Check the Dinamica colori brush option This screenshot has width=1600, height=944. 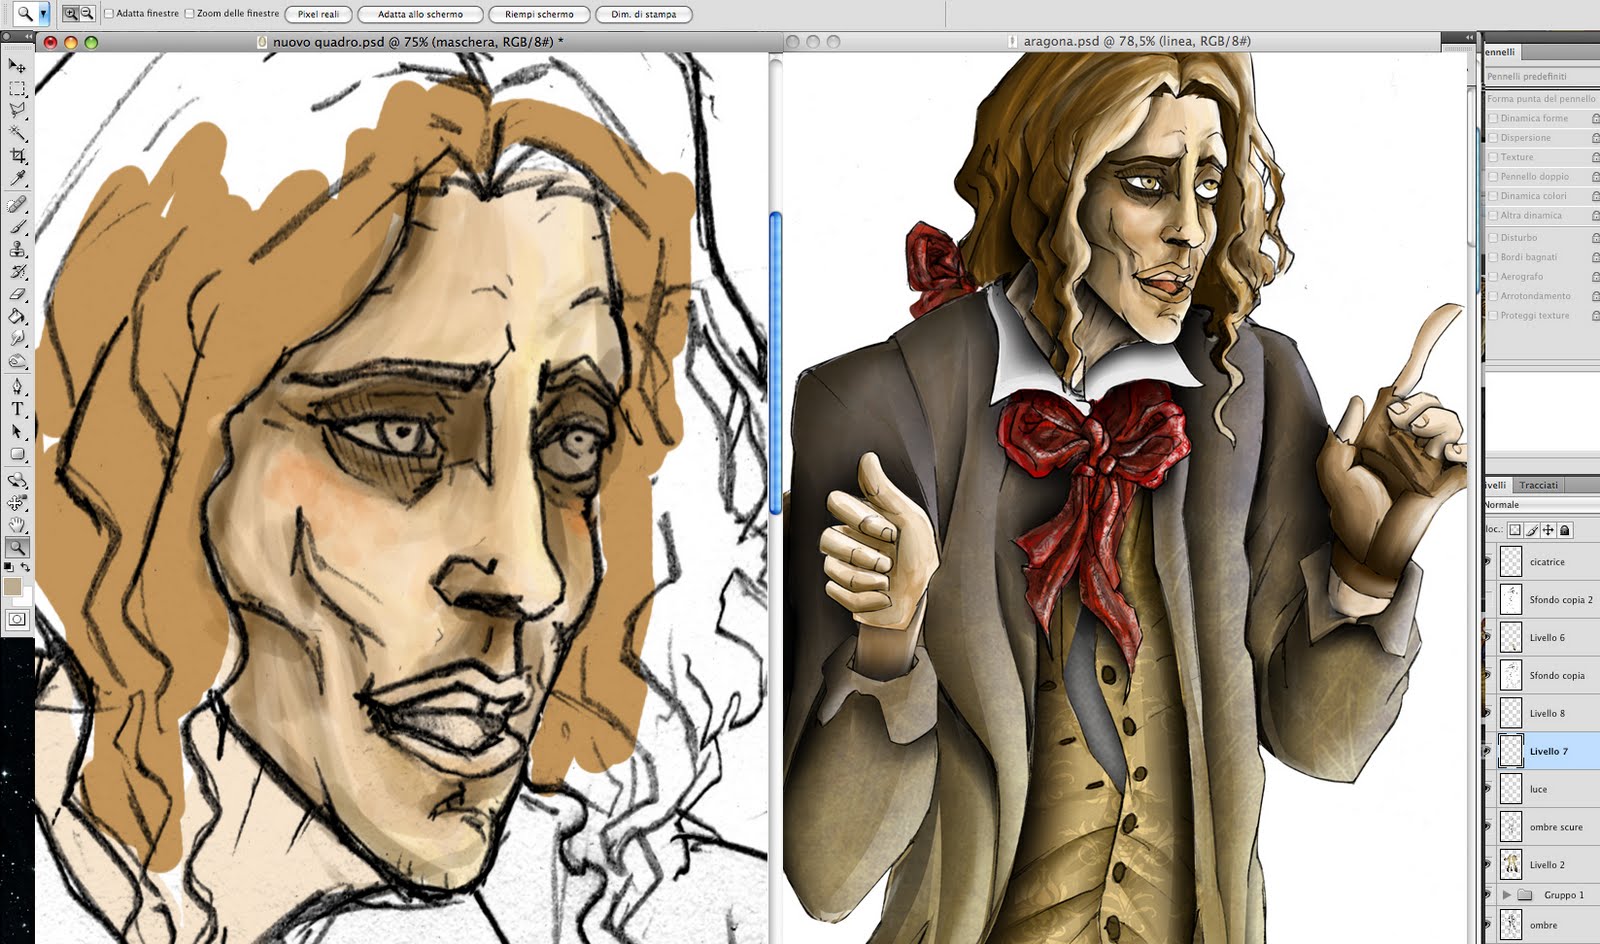[x=1493, y=196]
